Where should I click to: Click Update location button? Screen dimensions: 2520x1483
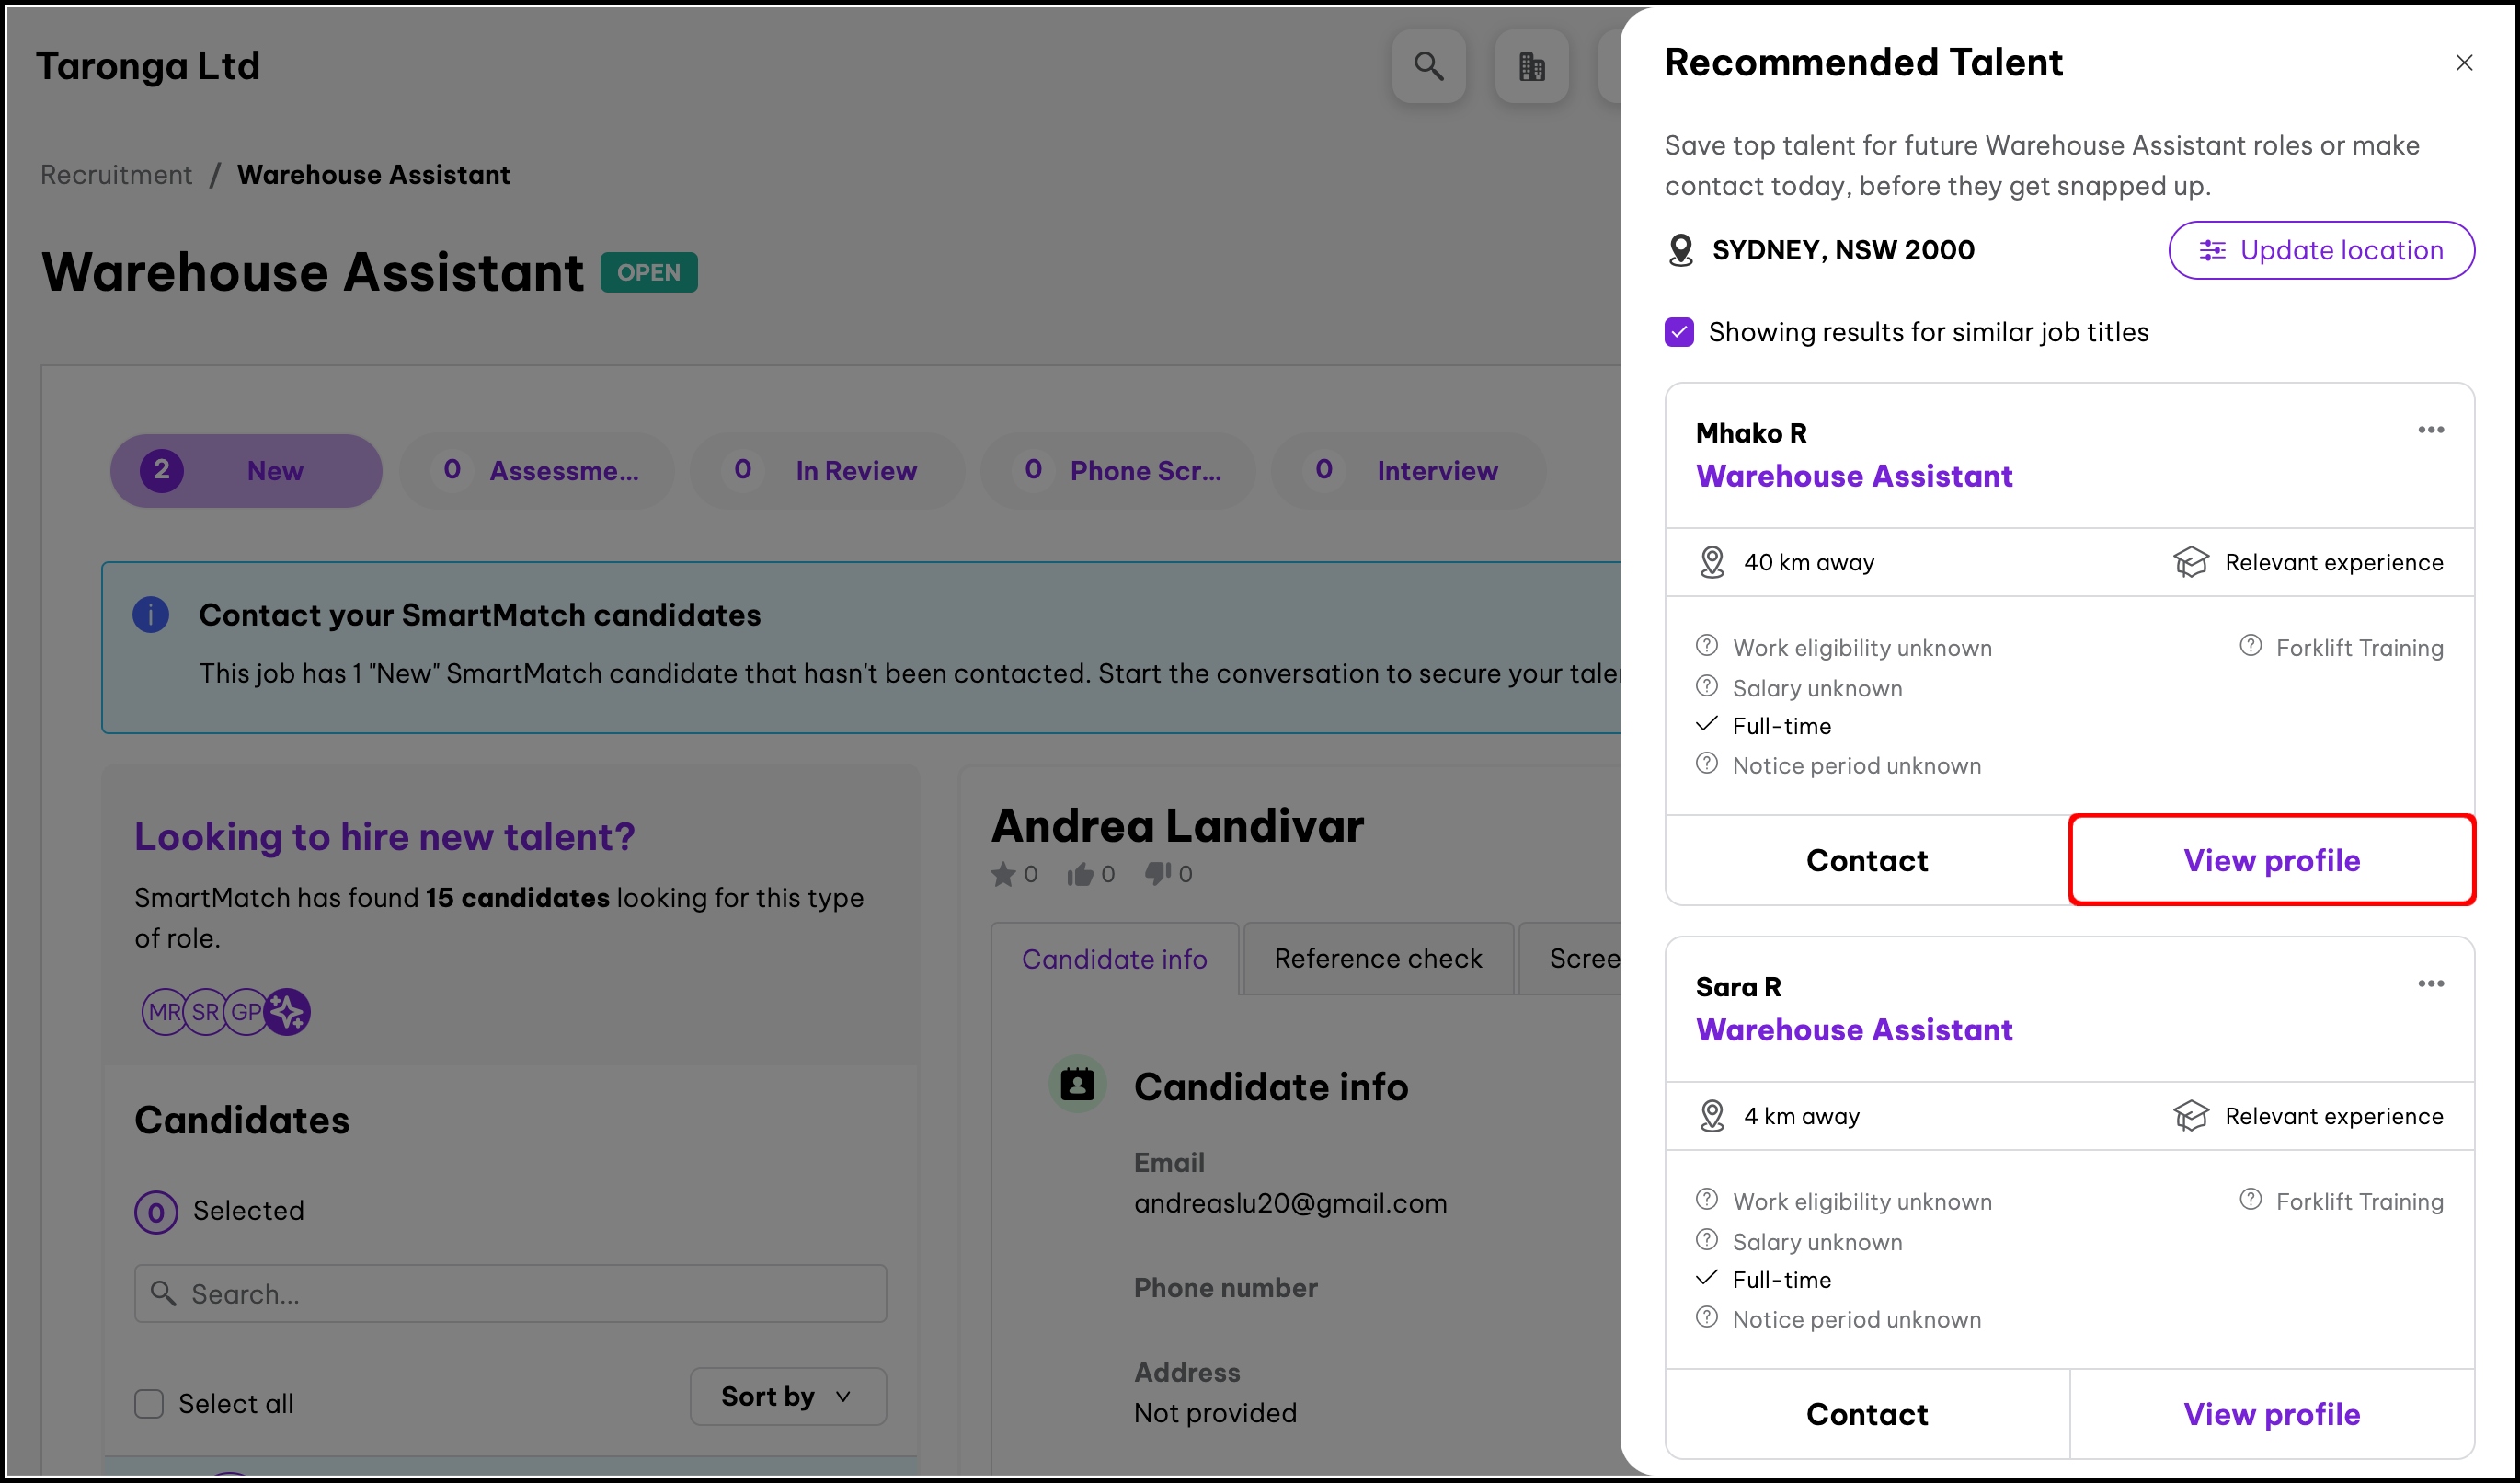click(x=2320, y=250)
